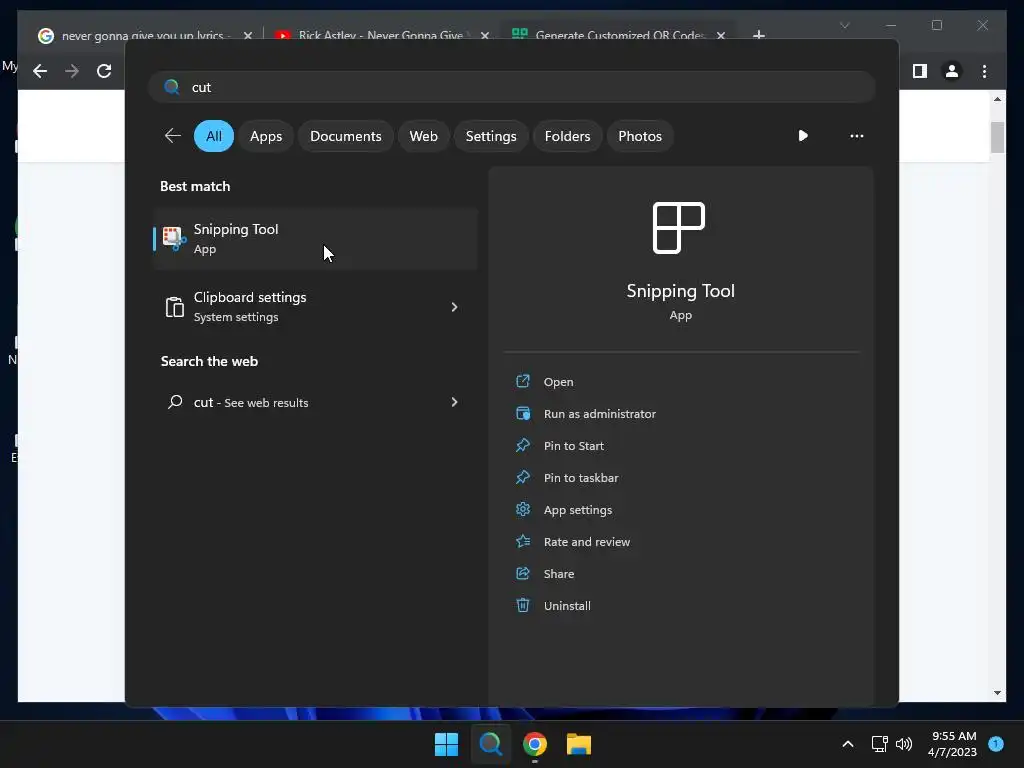Close the never gonna give you up lyrics tab
The height and width of the screenshot is (768, 1024).
coord(248,35)
